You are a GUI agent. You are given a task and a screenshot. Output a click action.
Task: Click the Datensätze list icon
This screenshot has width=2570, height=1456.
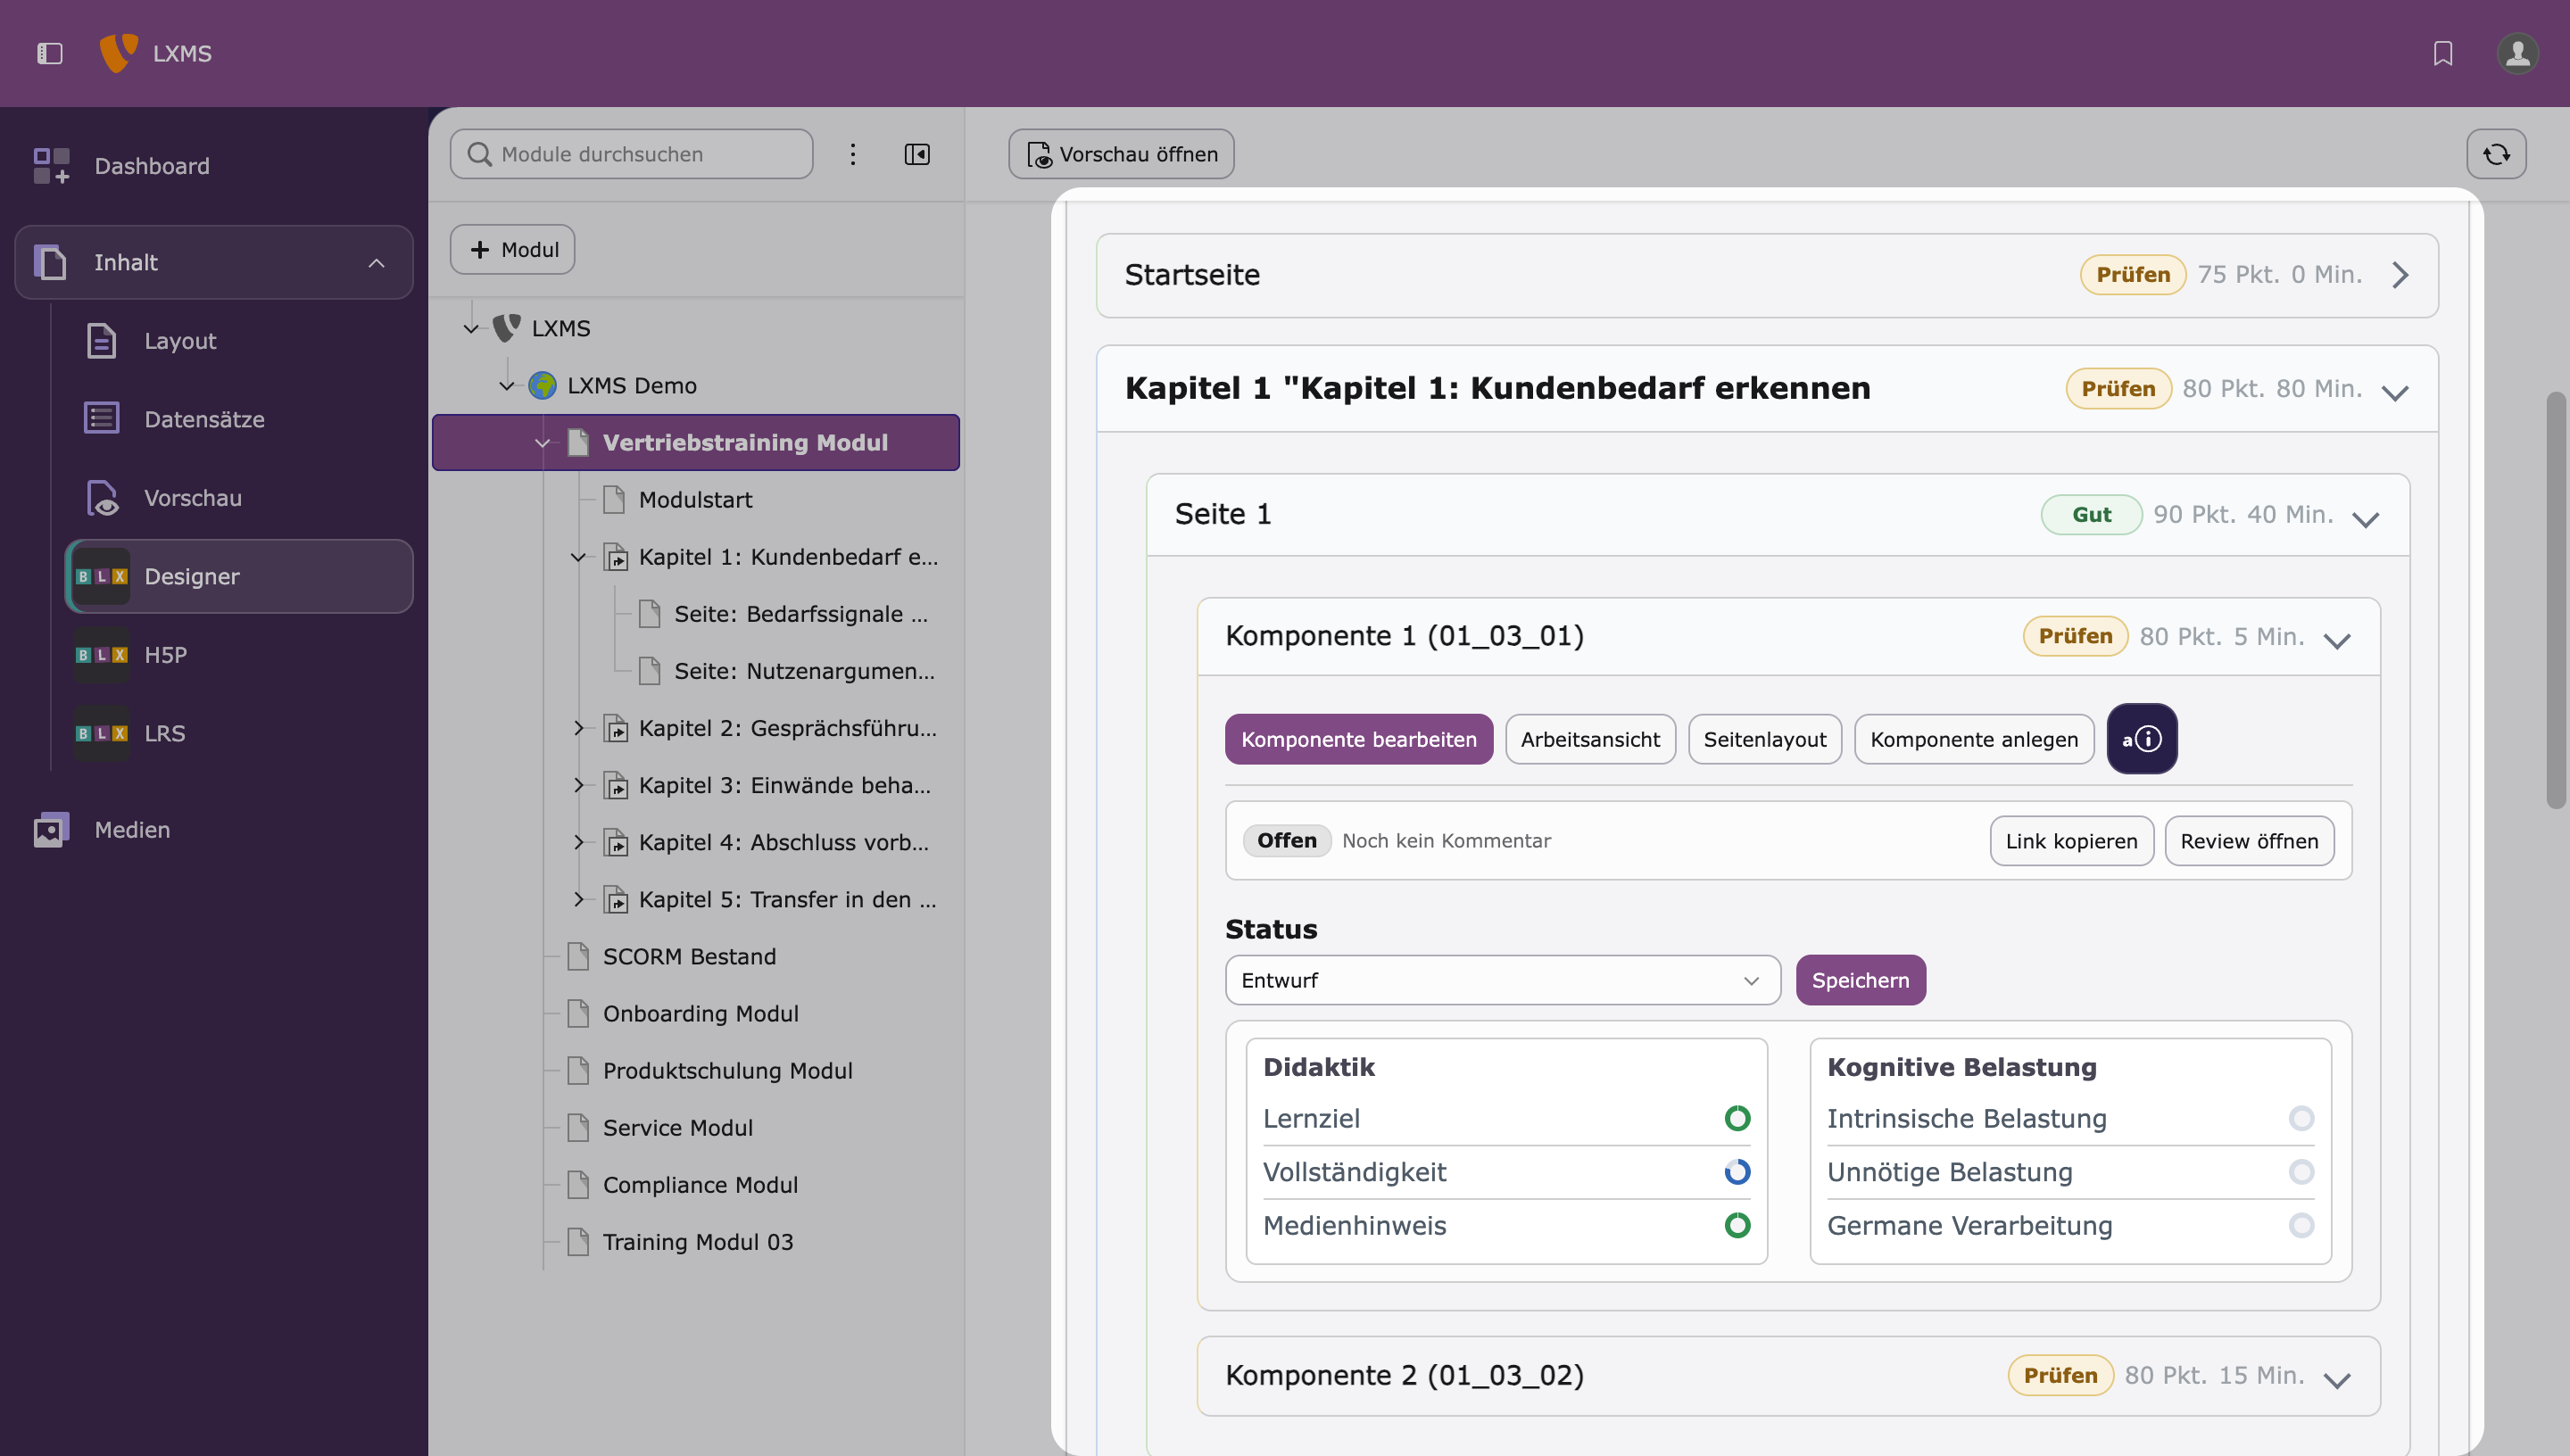102,419
